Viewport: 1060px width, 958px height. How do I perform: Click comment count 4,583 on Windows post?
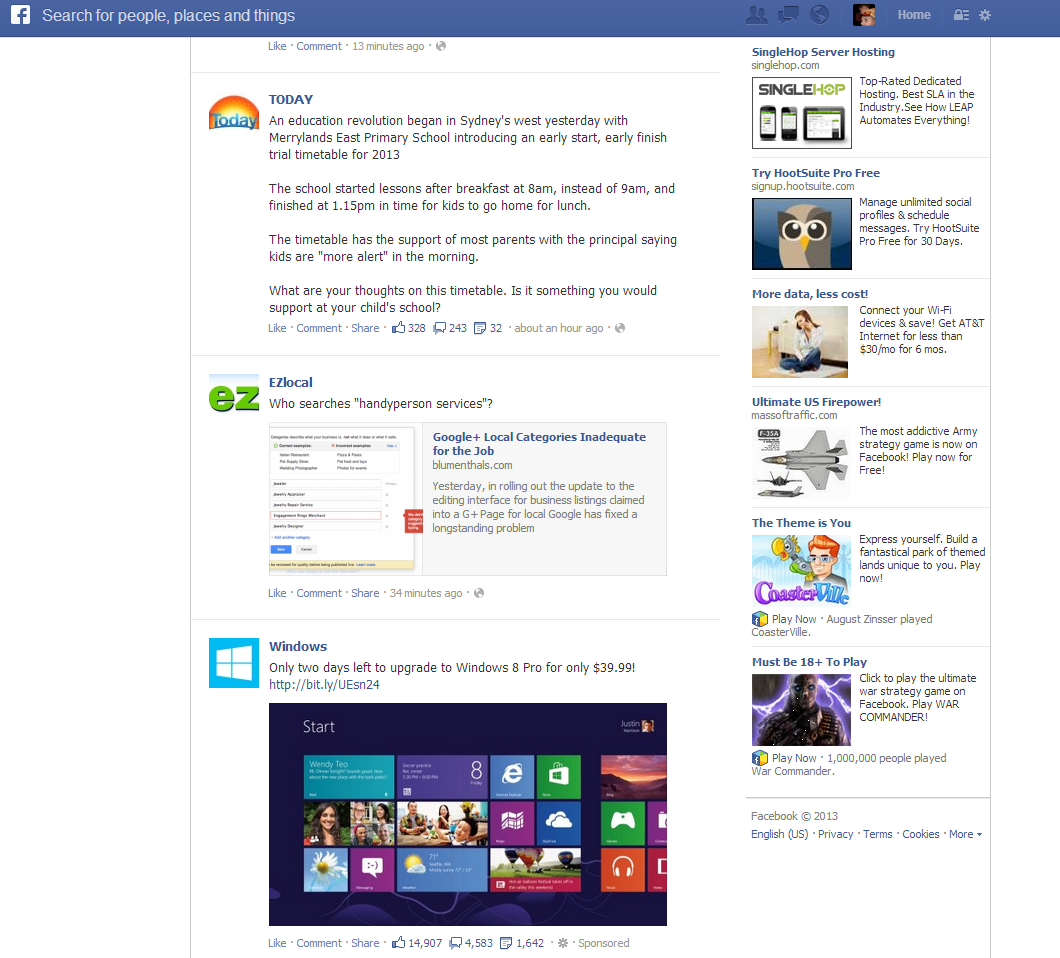471,943
